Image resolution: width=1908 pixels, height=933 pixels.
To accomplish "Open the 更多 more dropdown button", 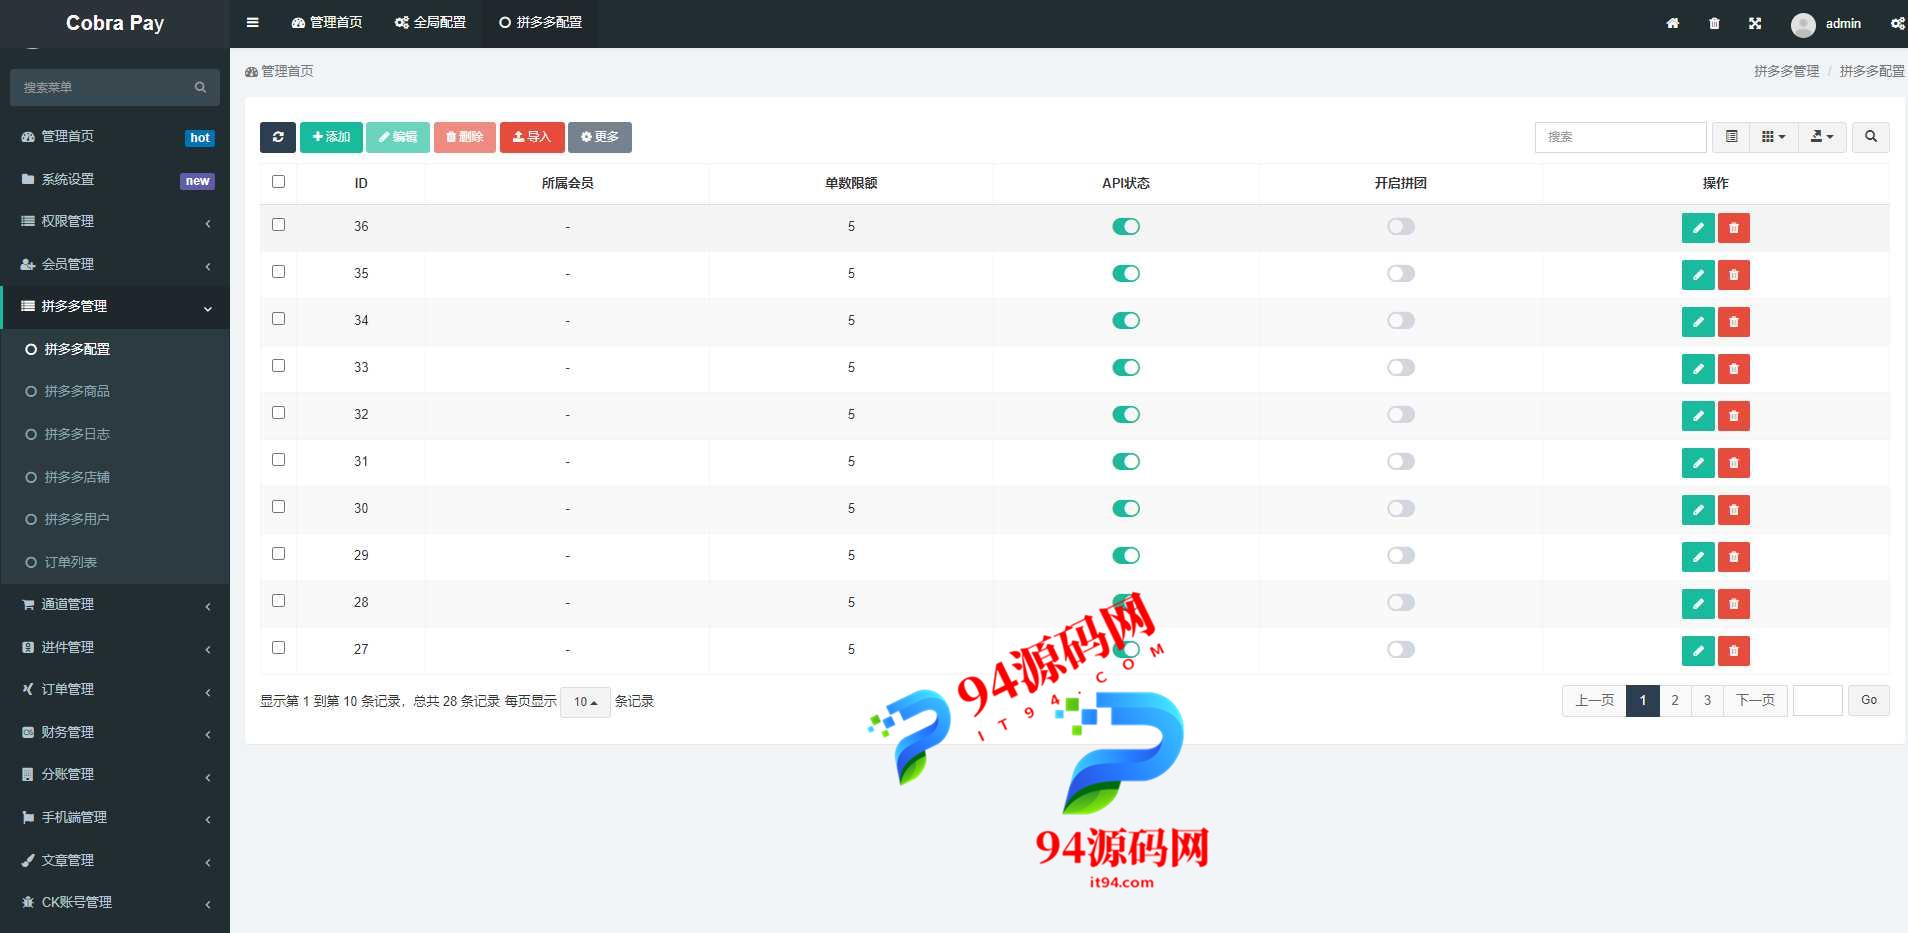I will (600, 137).
